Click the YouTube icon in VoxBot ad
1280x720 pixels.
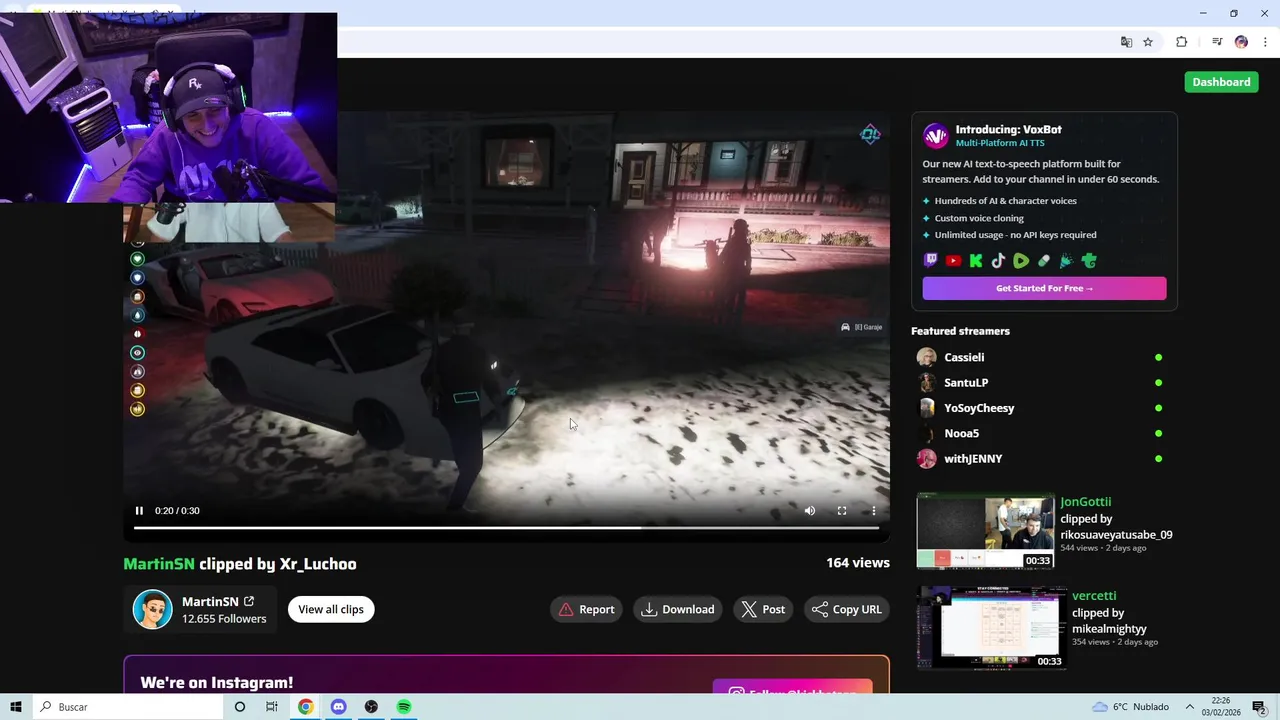pos(953,261)
